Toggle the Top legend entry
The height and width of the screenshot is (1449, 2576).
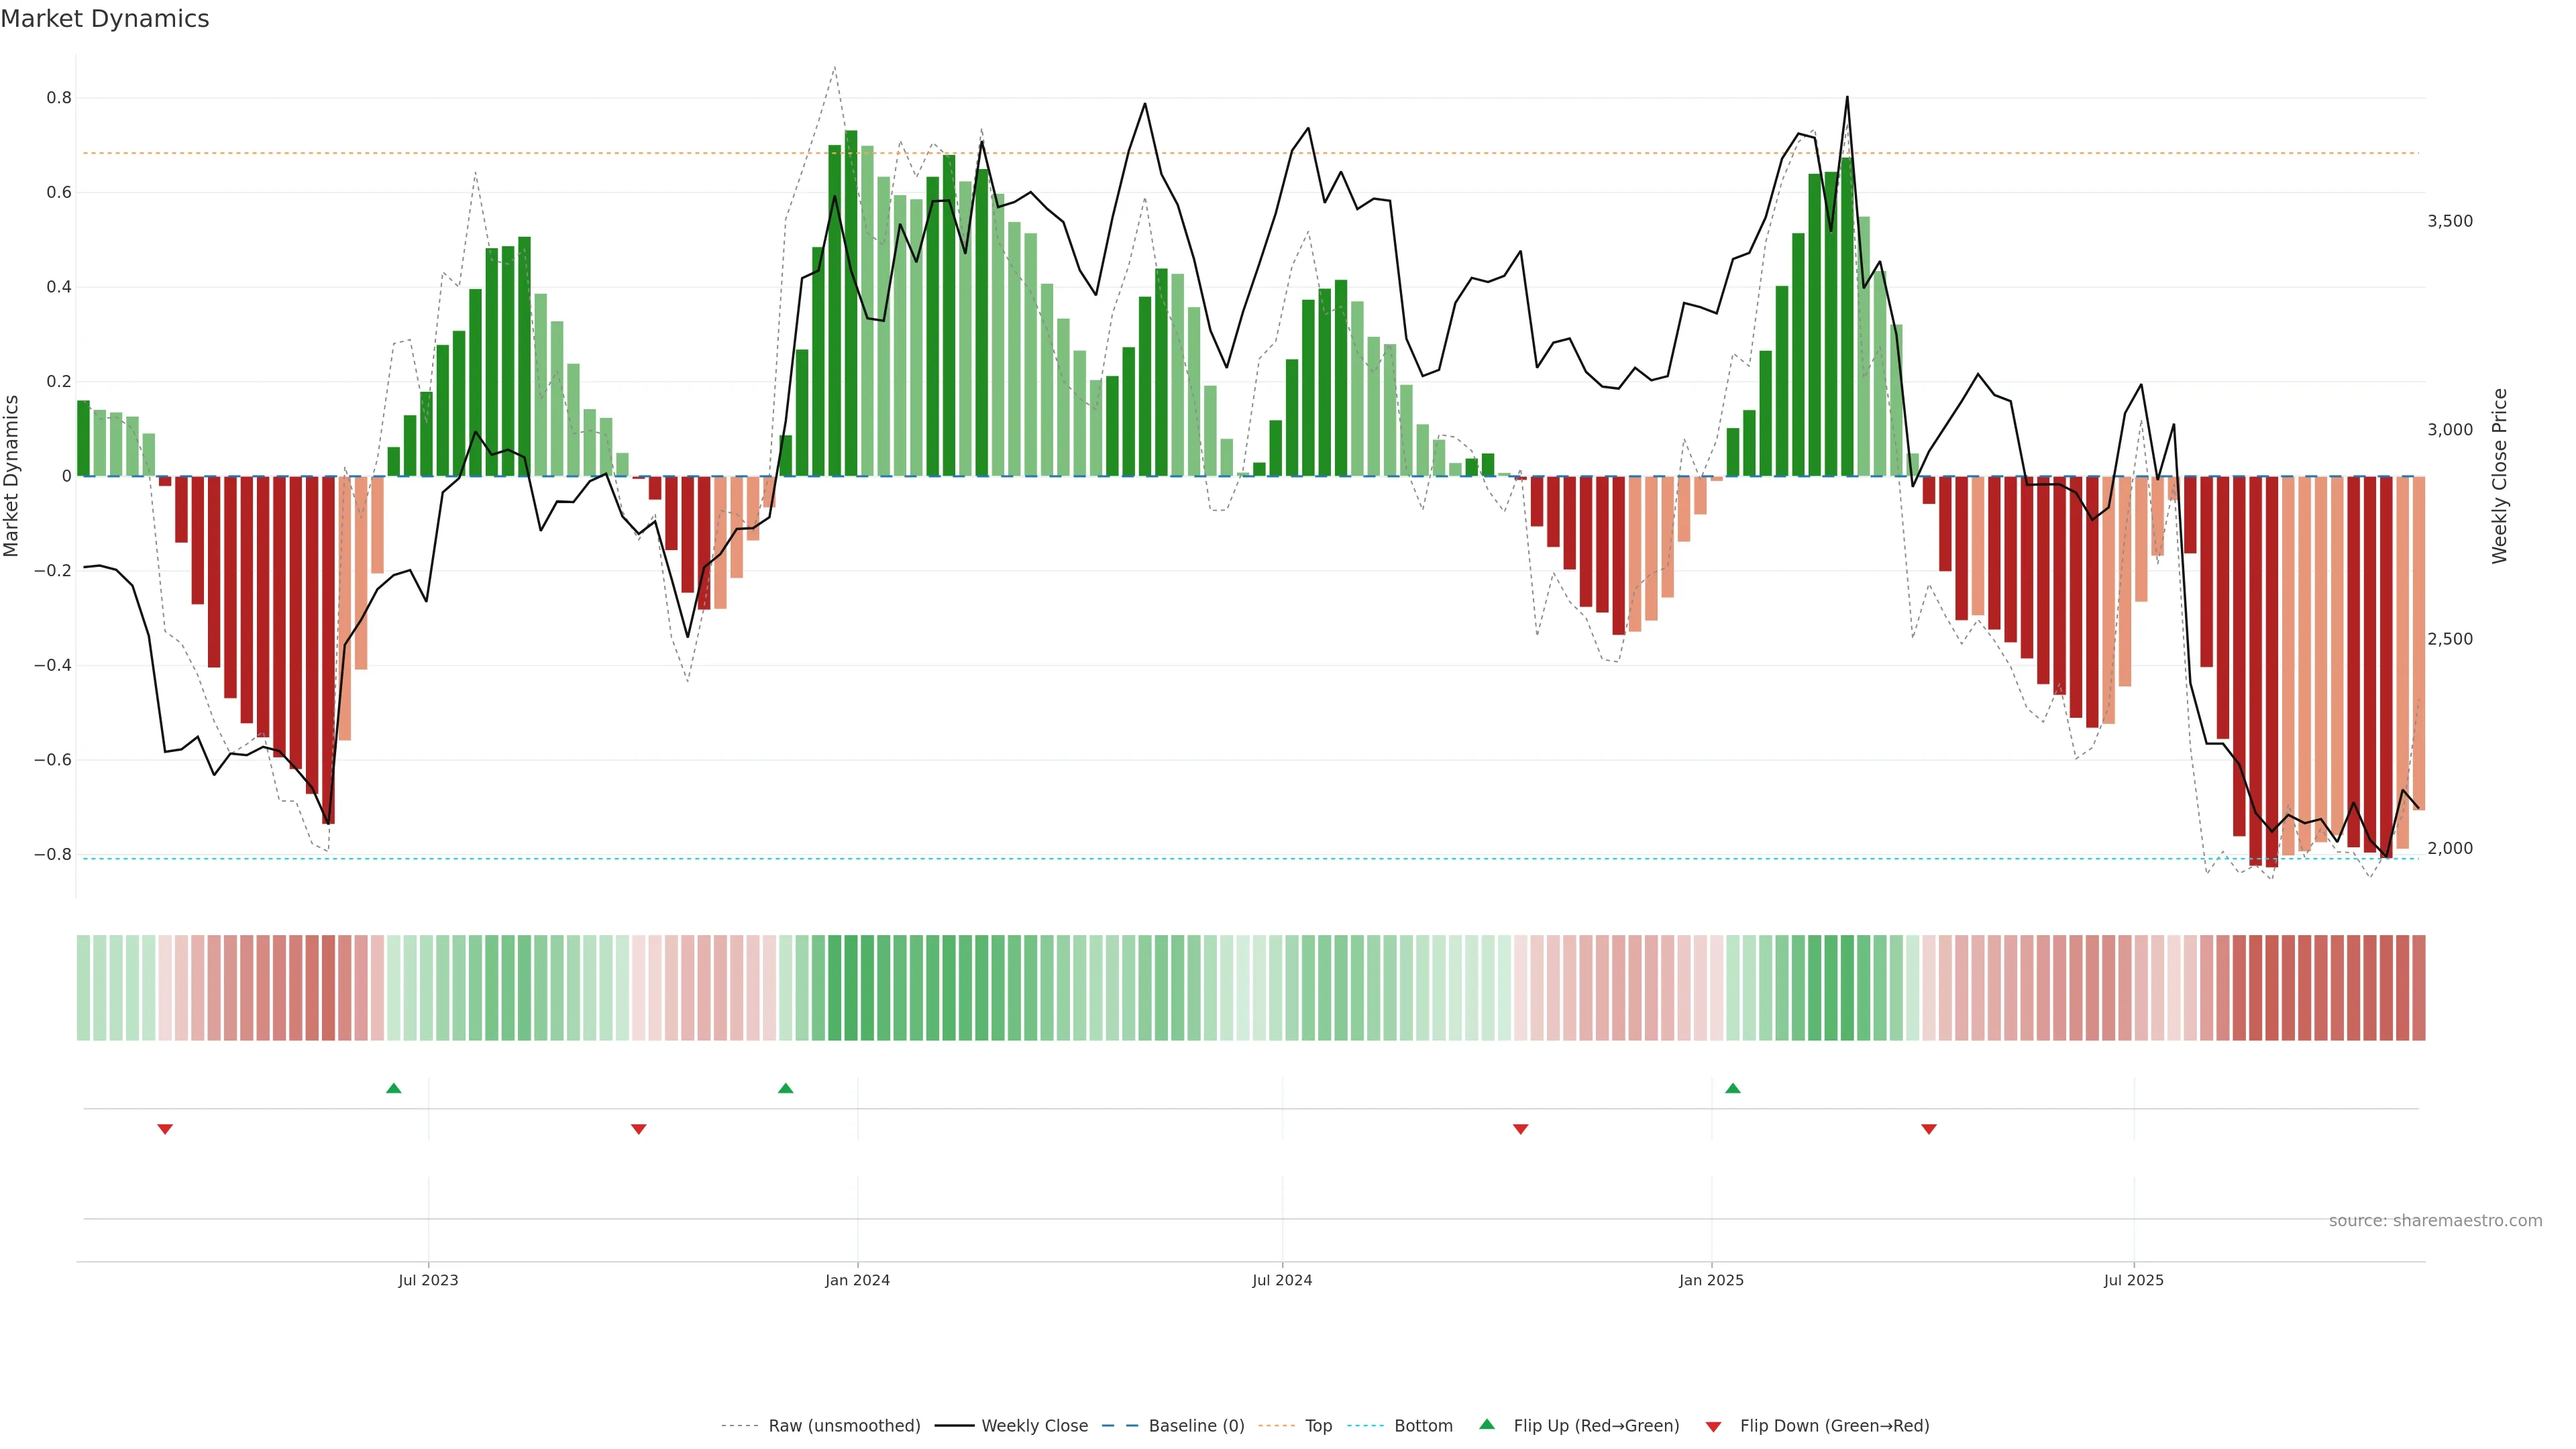click(1318, 1426)
